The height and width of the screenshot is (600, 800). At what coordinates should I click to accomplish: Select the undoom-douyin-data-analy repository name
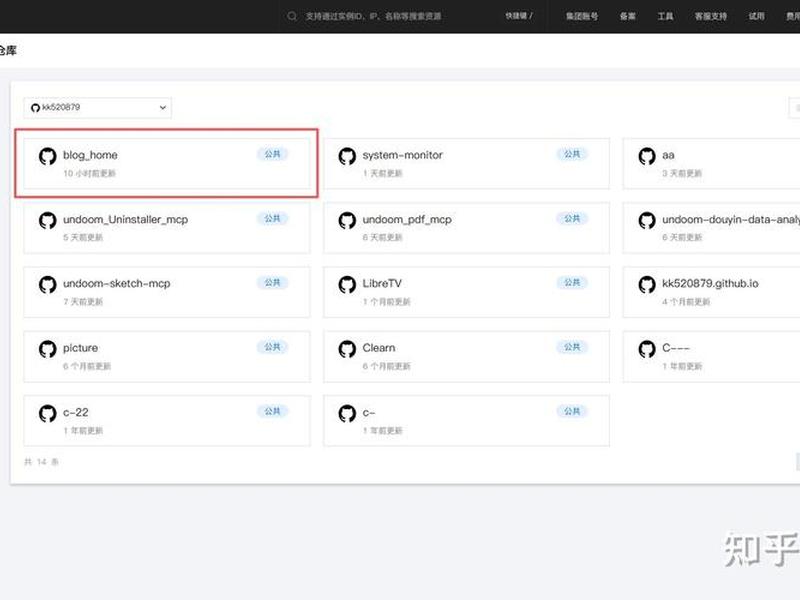click(731, 219)
